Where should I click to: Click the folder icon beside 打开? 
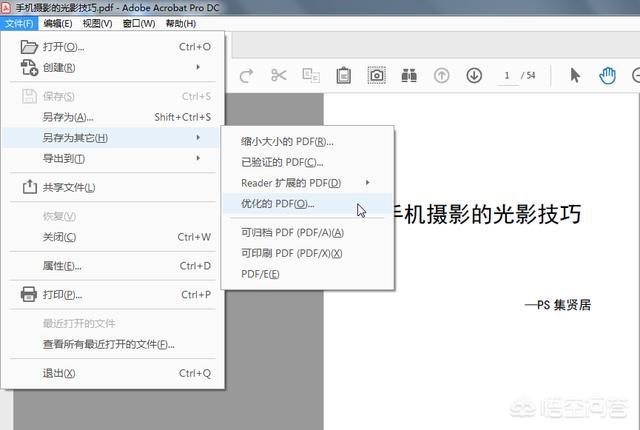tap(29, 47)
